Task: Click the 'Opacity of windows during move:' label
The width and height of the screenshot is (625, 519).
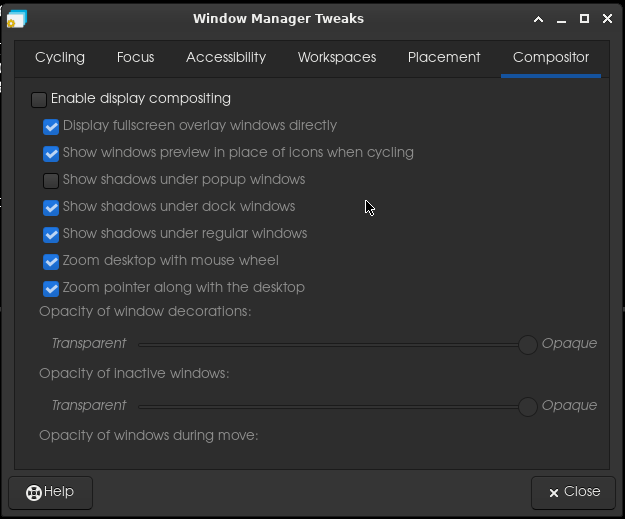Action: [x=149, y=435]
